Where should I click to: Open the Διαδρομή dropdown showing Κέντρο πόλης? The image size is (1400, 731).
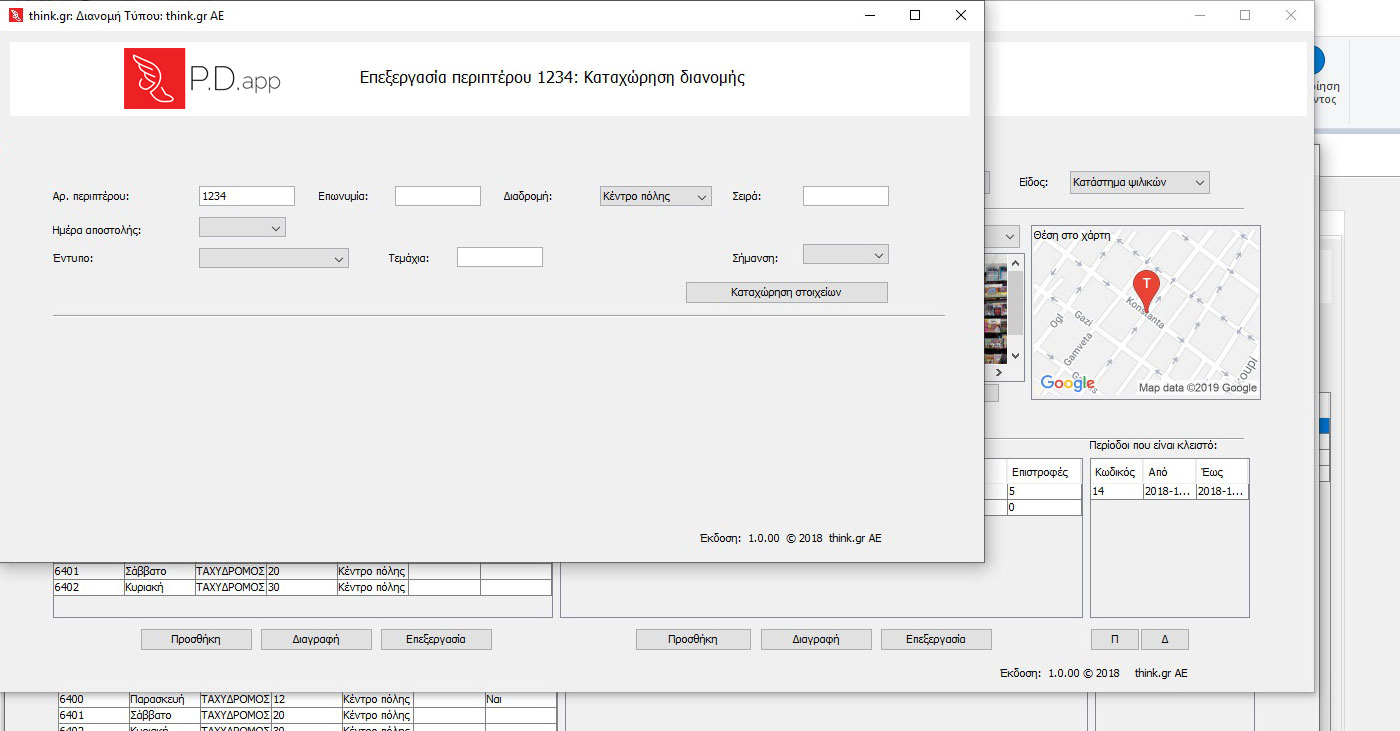[x=655, y=197]
